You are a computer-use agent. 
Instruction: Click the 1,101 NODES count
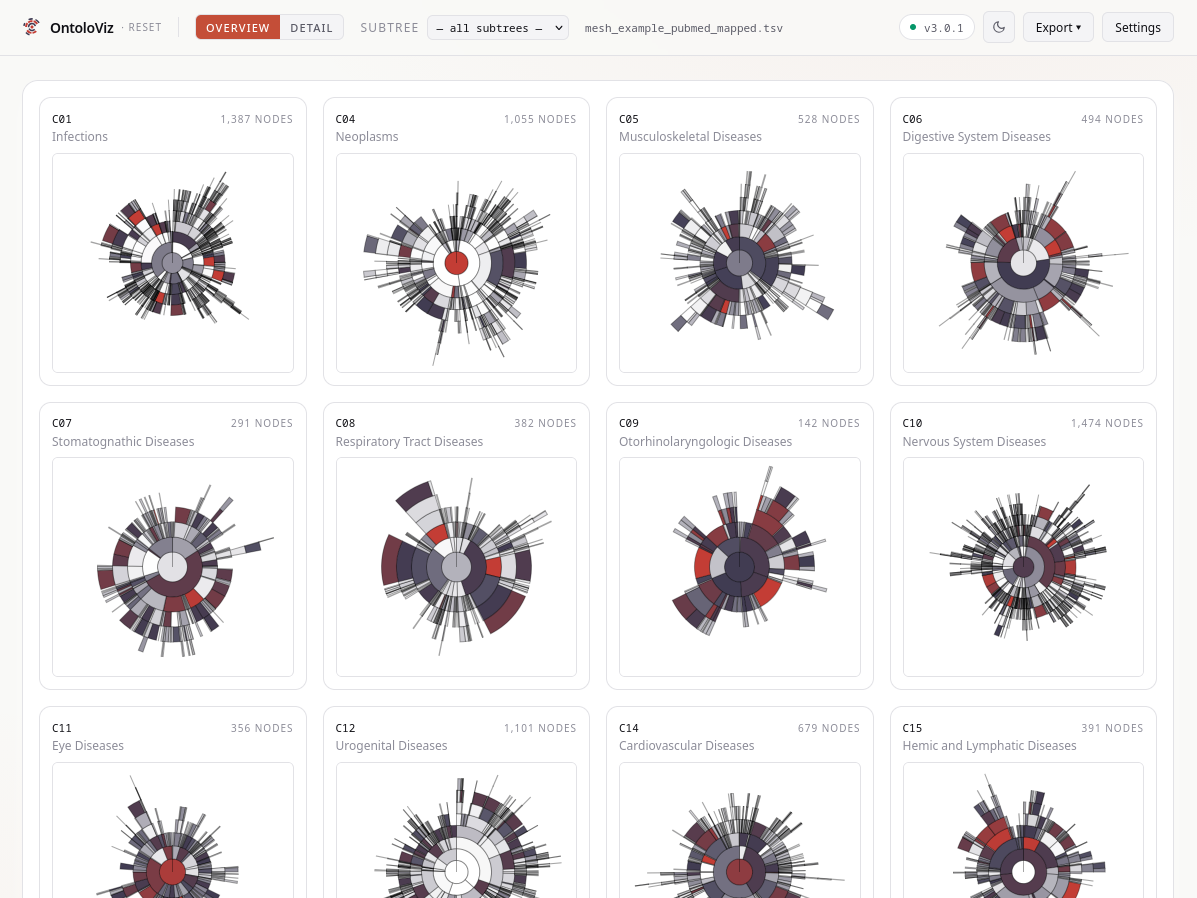point(540,728)
